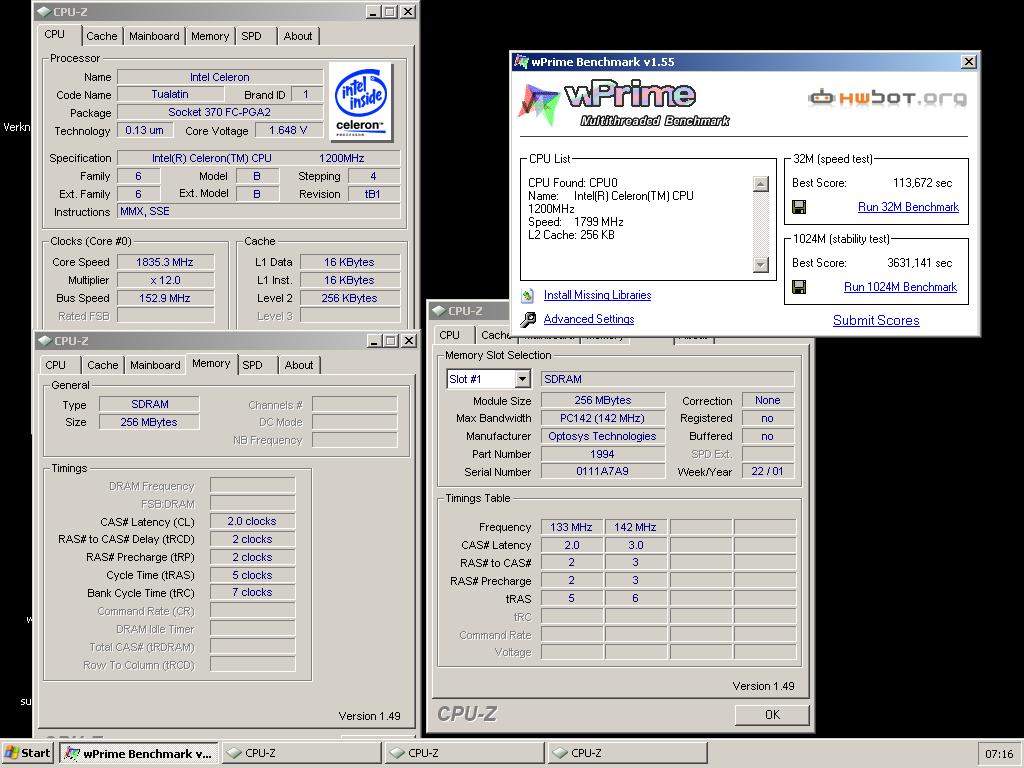Click the 32M best score 113,672 sec
Screen dimensions: 1024x768
pos(922,184)
